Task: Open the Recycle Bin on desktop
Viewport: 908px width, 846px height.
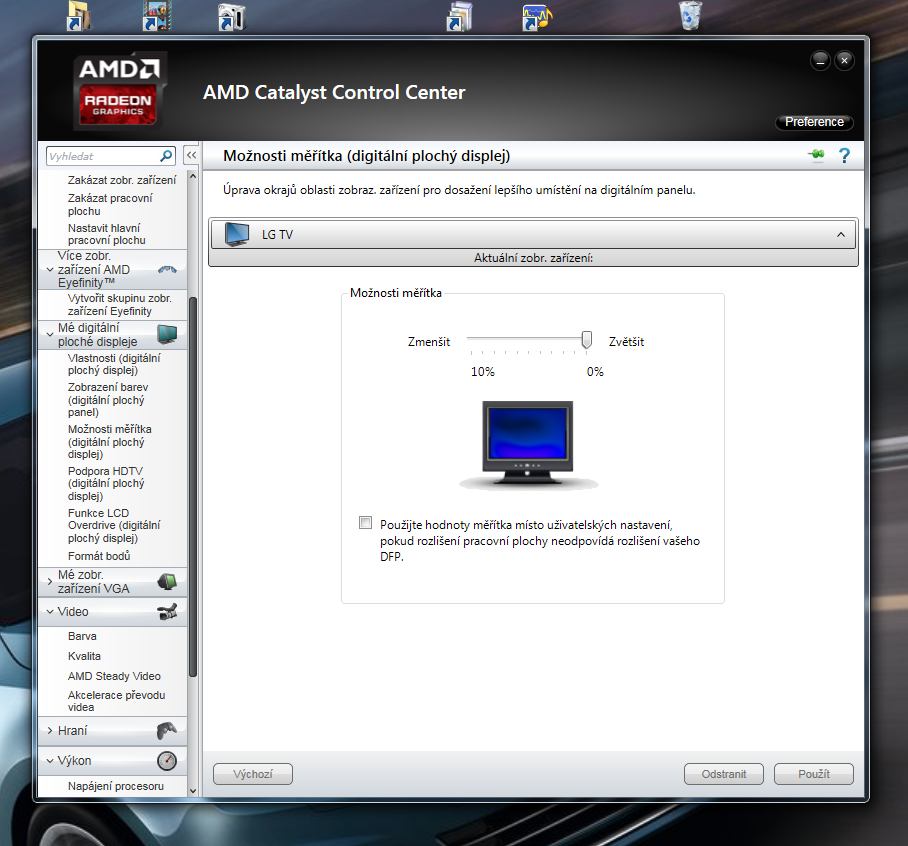Action: point(690,15)
